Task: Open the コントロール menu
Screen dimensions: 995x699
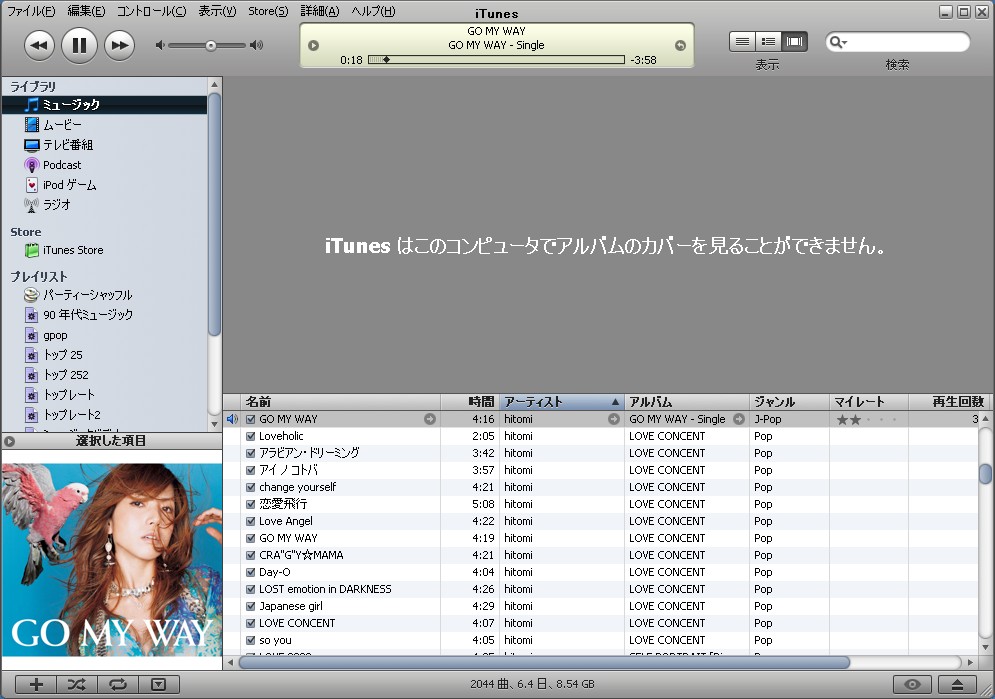Action: pyautogui.click(x=152, y=11)
